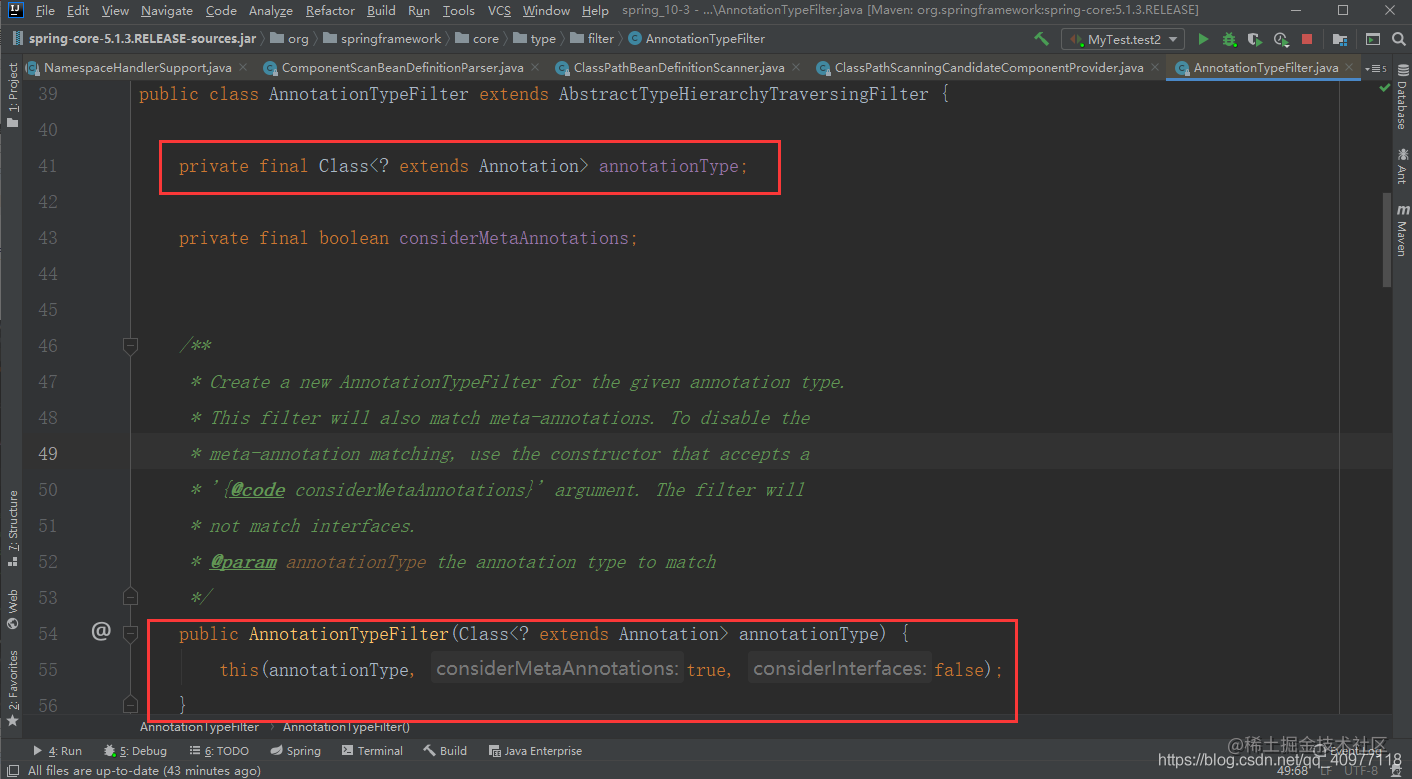Open the Run menu
Image resolution: width=1412 pixels, height=779 pixels.
pyautogui.click(x=419, y=10)
